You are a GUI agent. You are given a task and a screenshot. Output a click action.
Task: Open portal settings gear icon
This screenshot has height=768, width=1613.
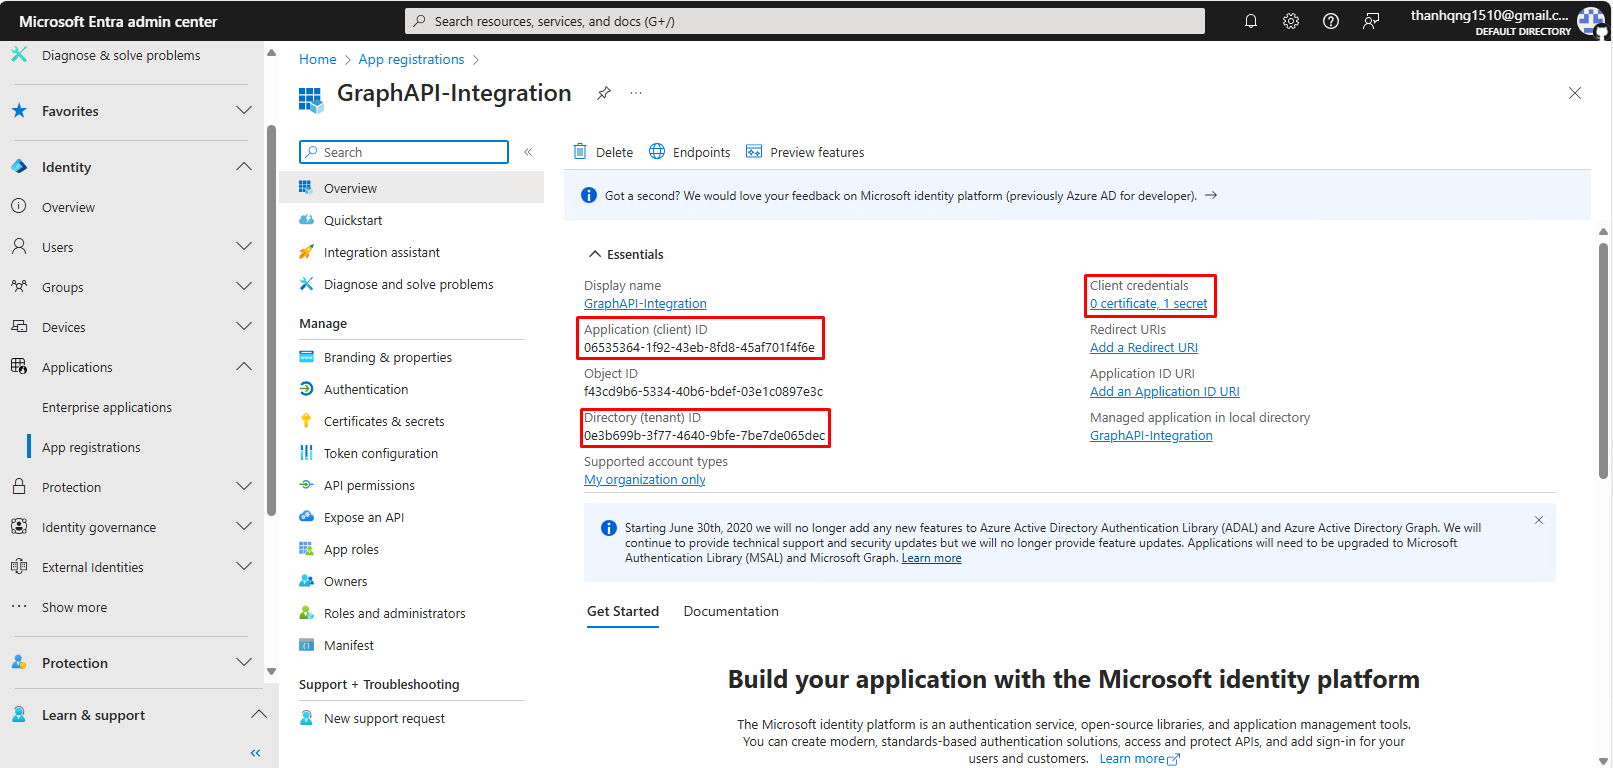(1291, 21)
